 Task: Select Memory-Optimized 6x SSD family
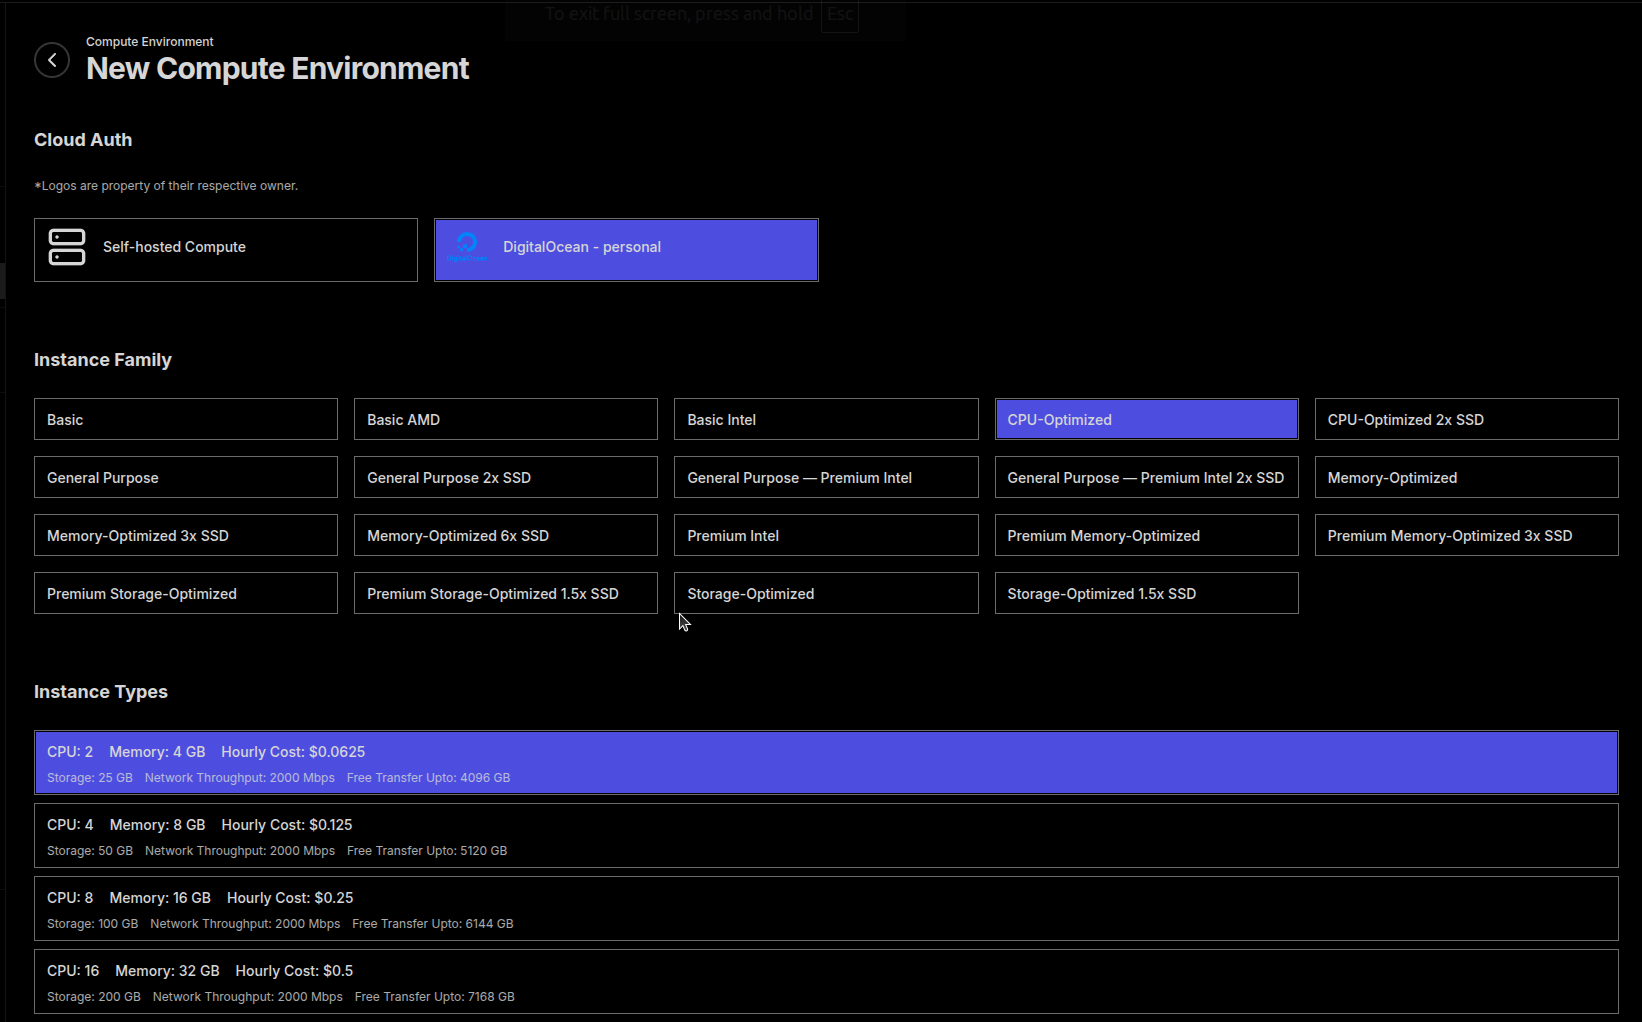505,535
